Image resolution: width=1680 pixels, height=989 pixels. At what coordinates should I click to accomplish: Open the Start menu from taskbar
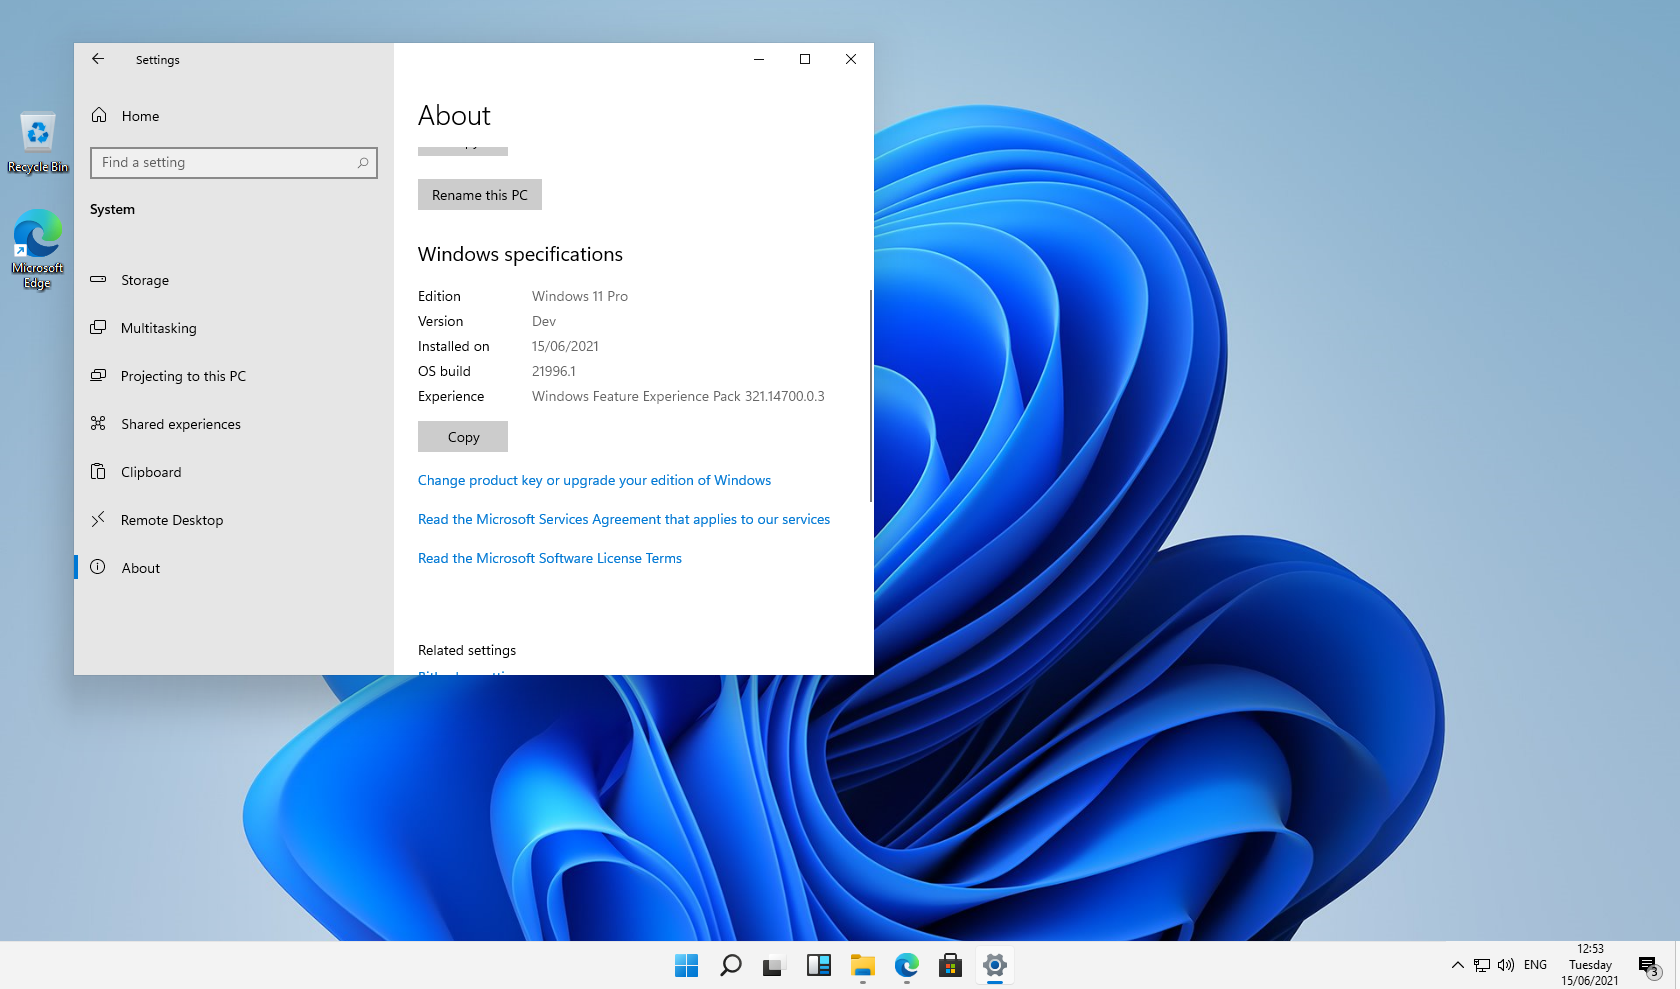coord(687,965)
